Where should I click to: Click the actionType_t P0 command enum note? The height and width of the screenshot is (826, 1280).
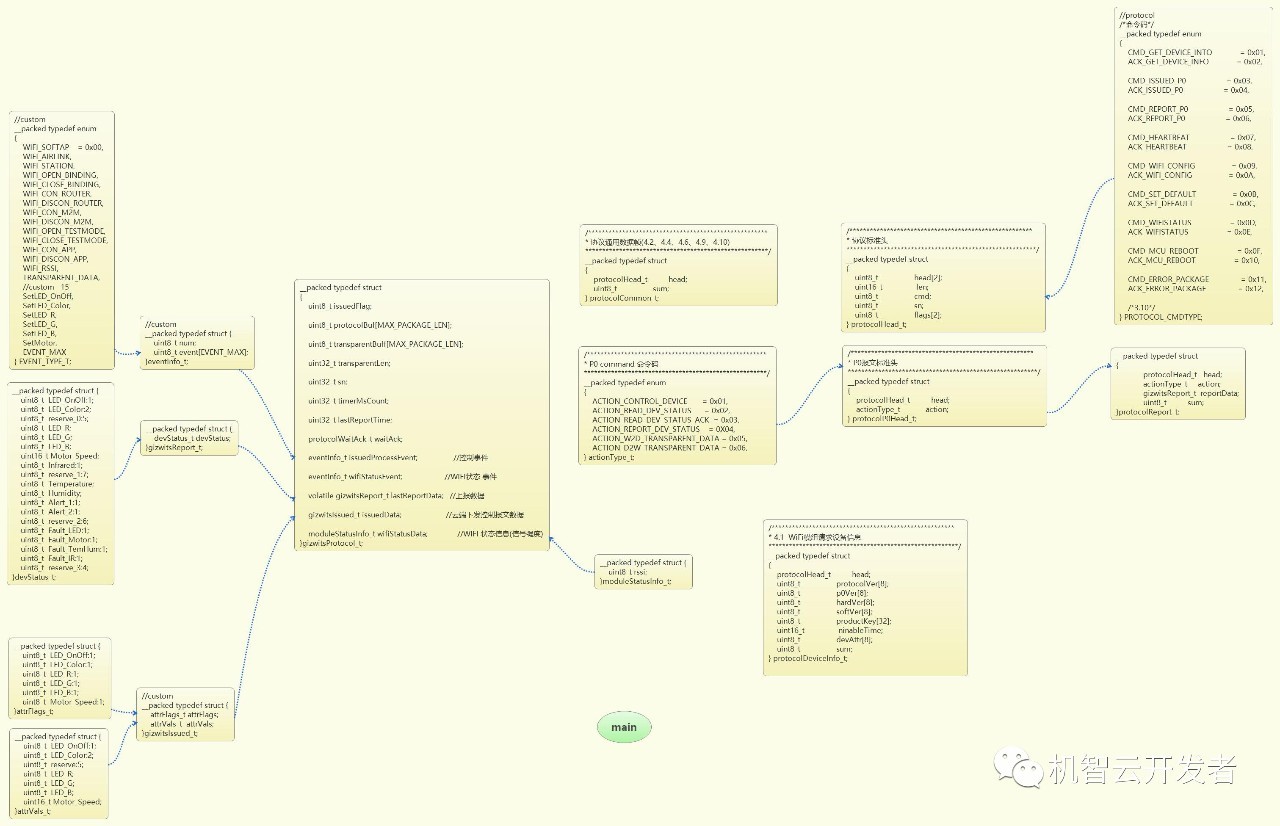click(x=677, y=405)
